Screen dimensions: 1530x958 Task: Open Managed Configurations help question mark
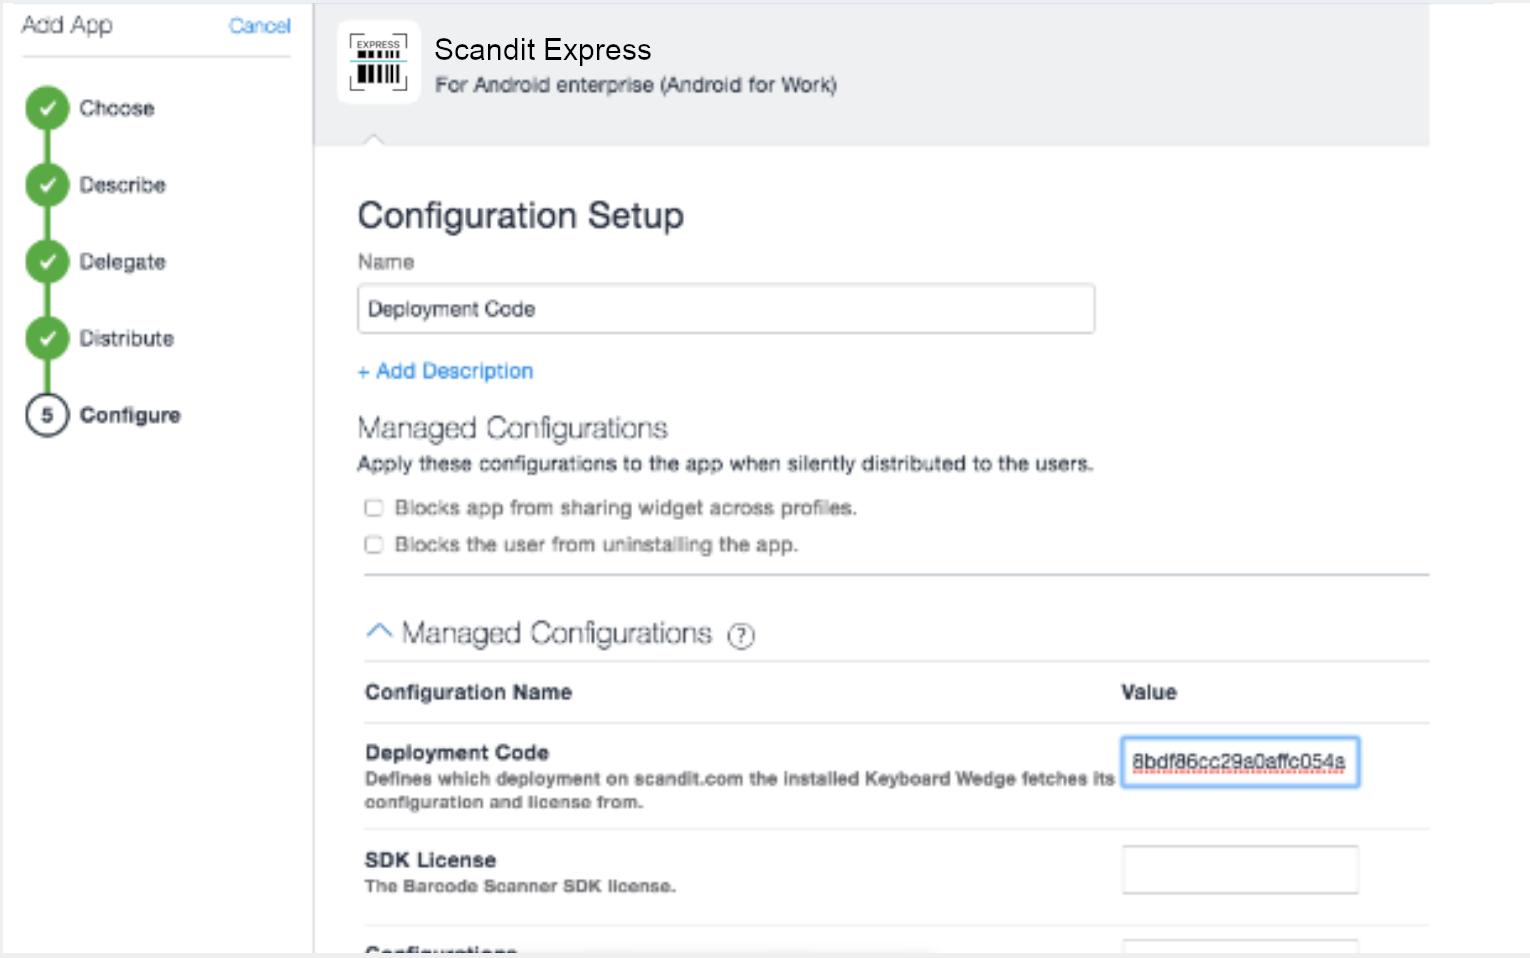click(741, 635)
